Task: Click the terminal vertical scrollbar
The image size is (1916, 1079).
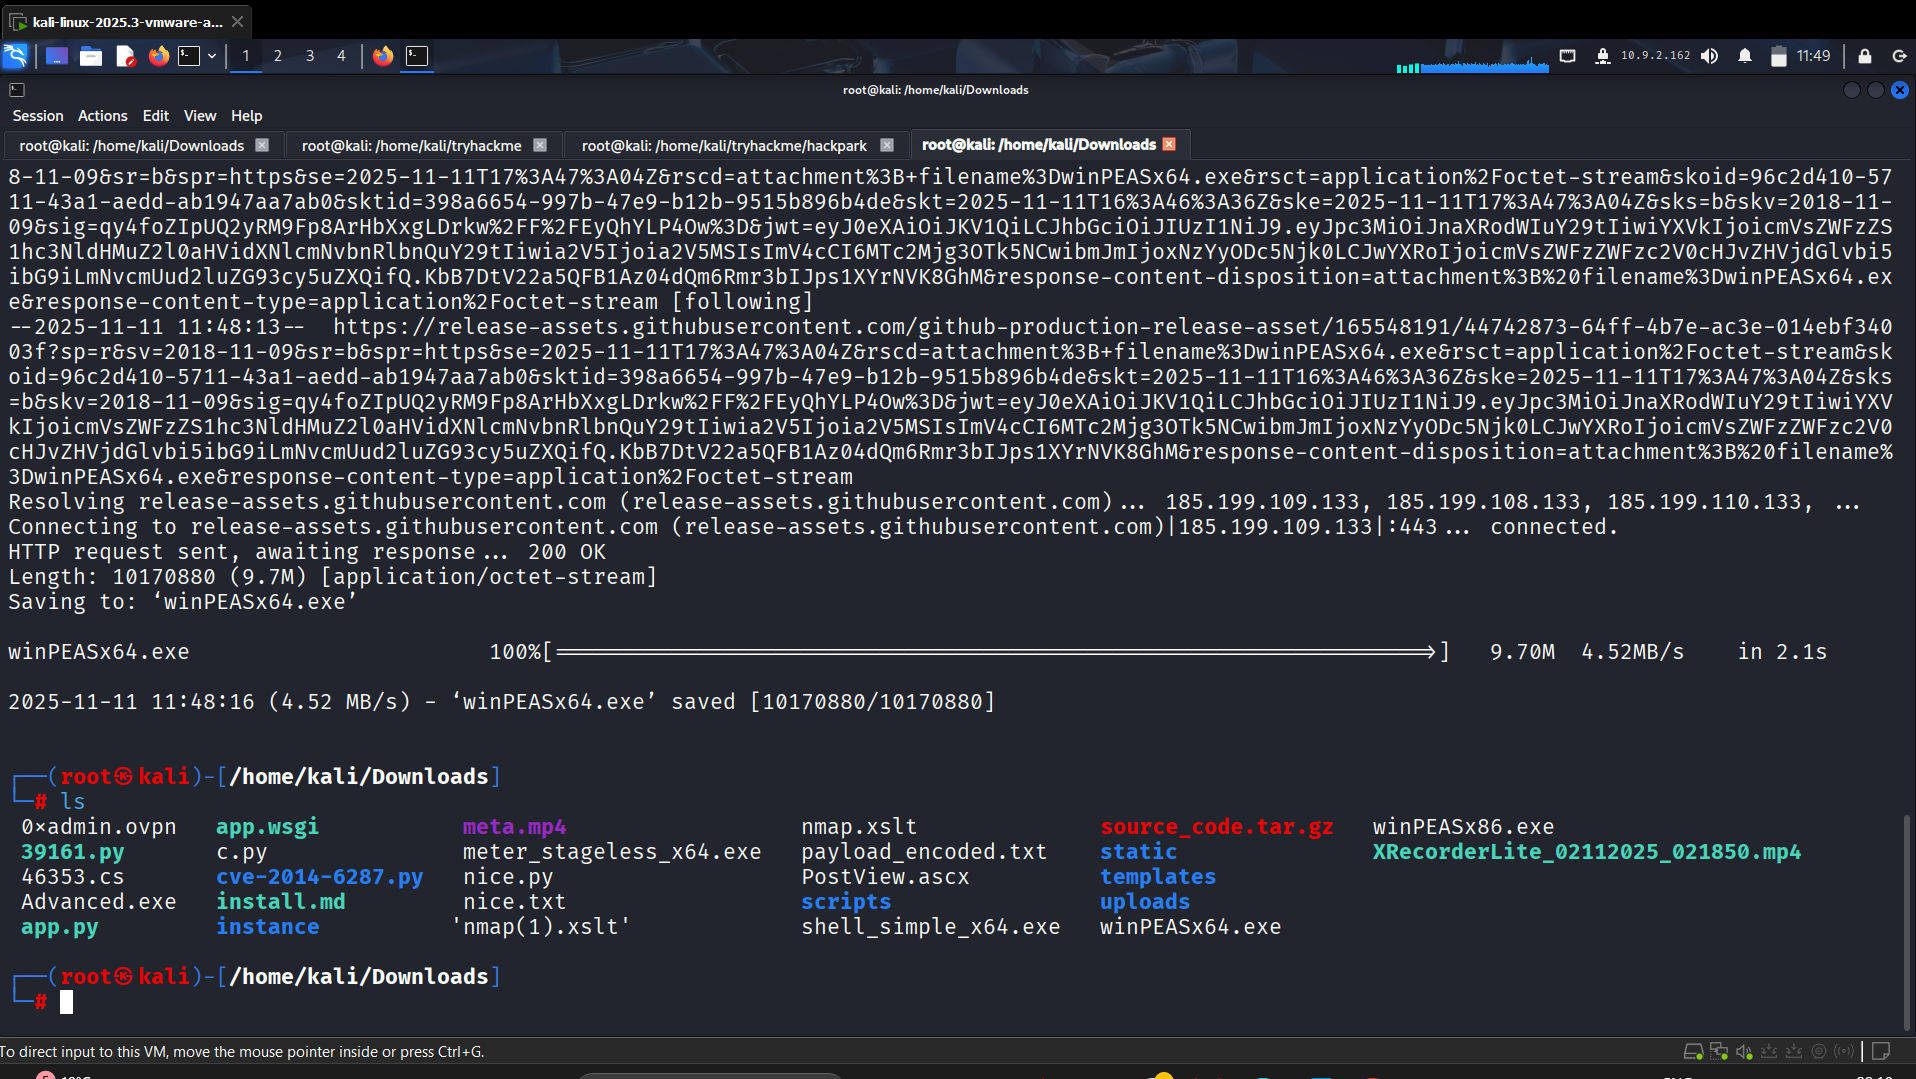Action: tap(1907, 920)
